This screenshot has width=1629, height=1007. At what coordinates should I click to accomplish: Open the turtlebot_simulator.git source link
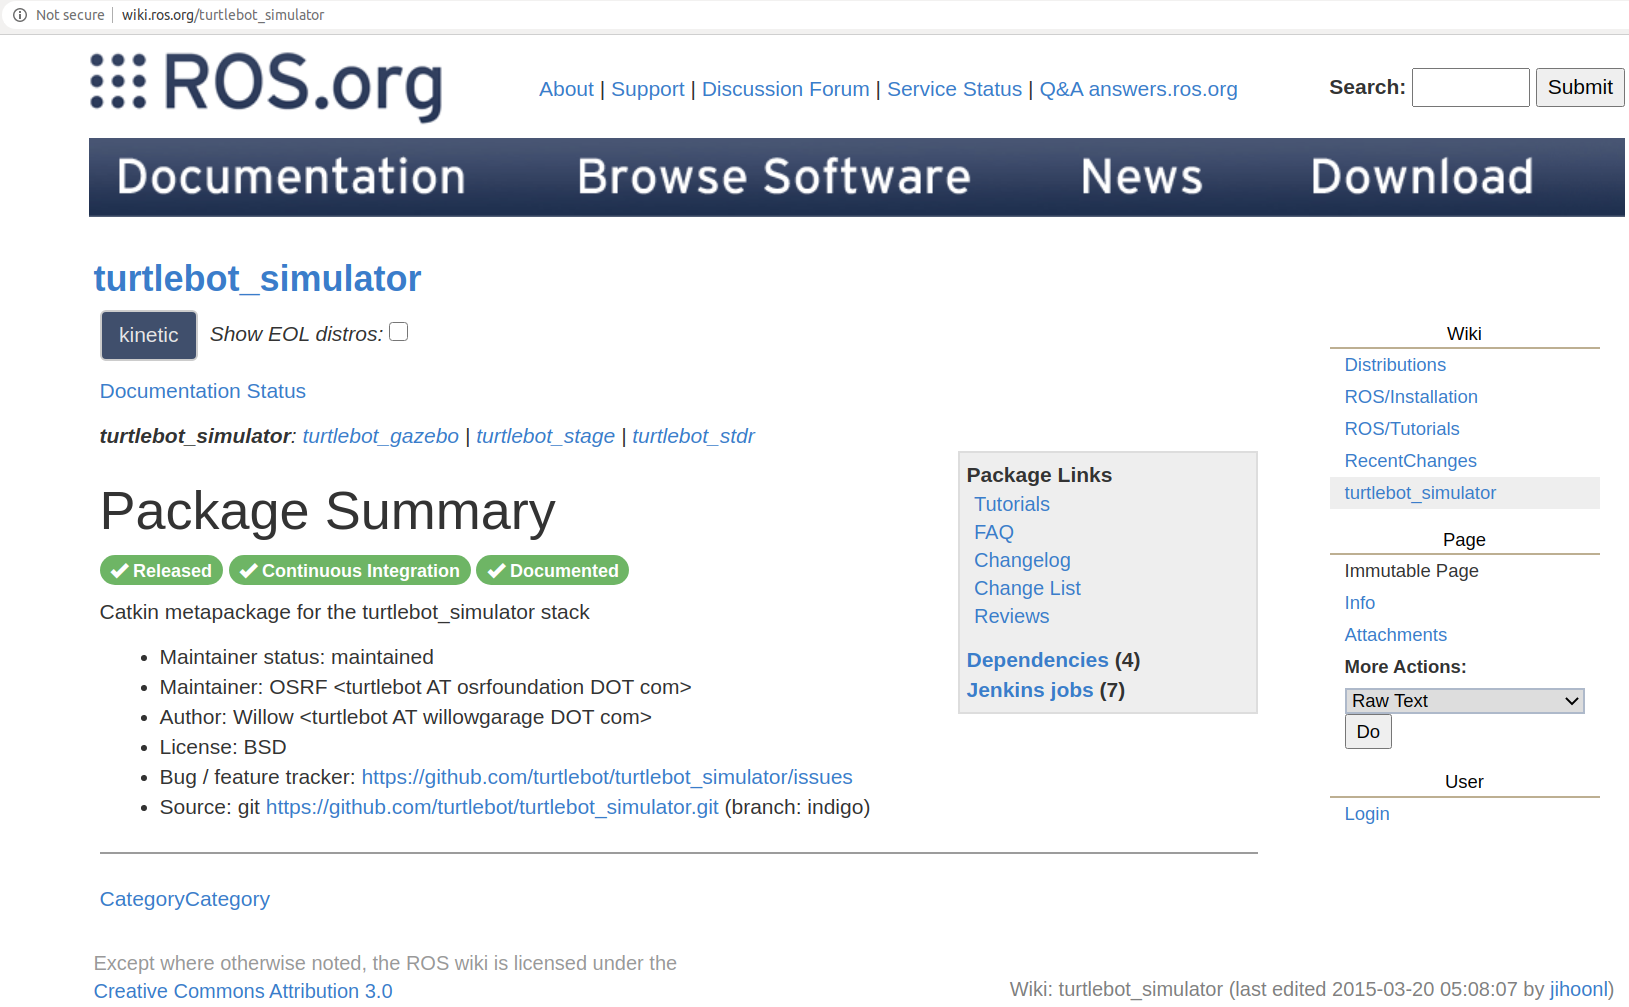click(492, 807)
